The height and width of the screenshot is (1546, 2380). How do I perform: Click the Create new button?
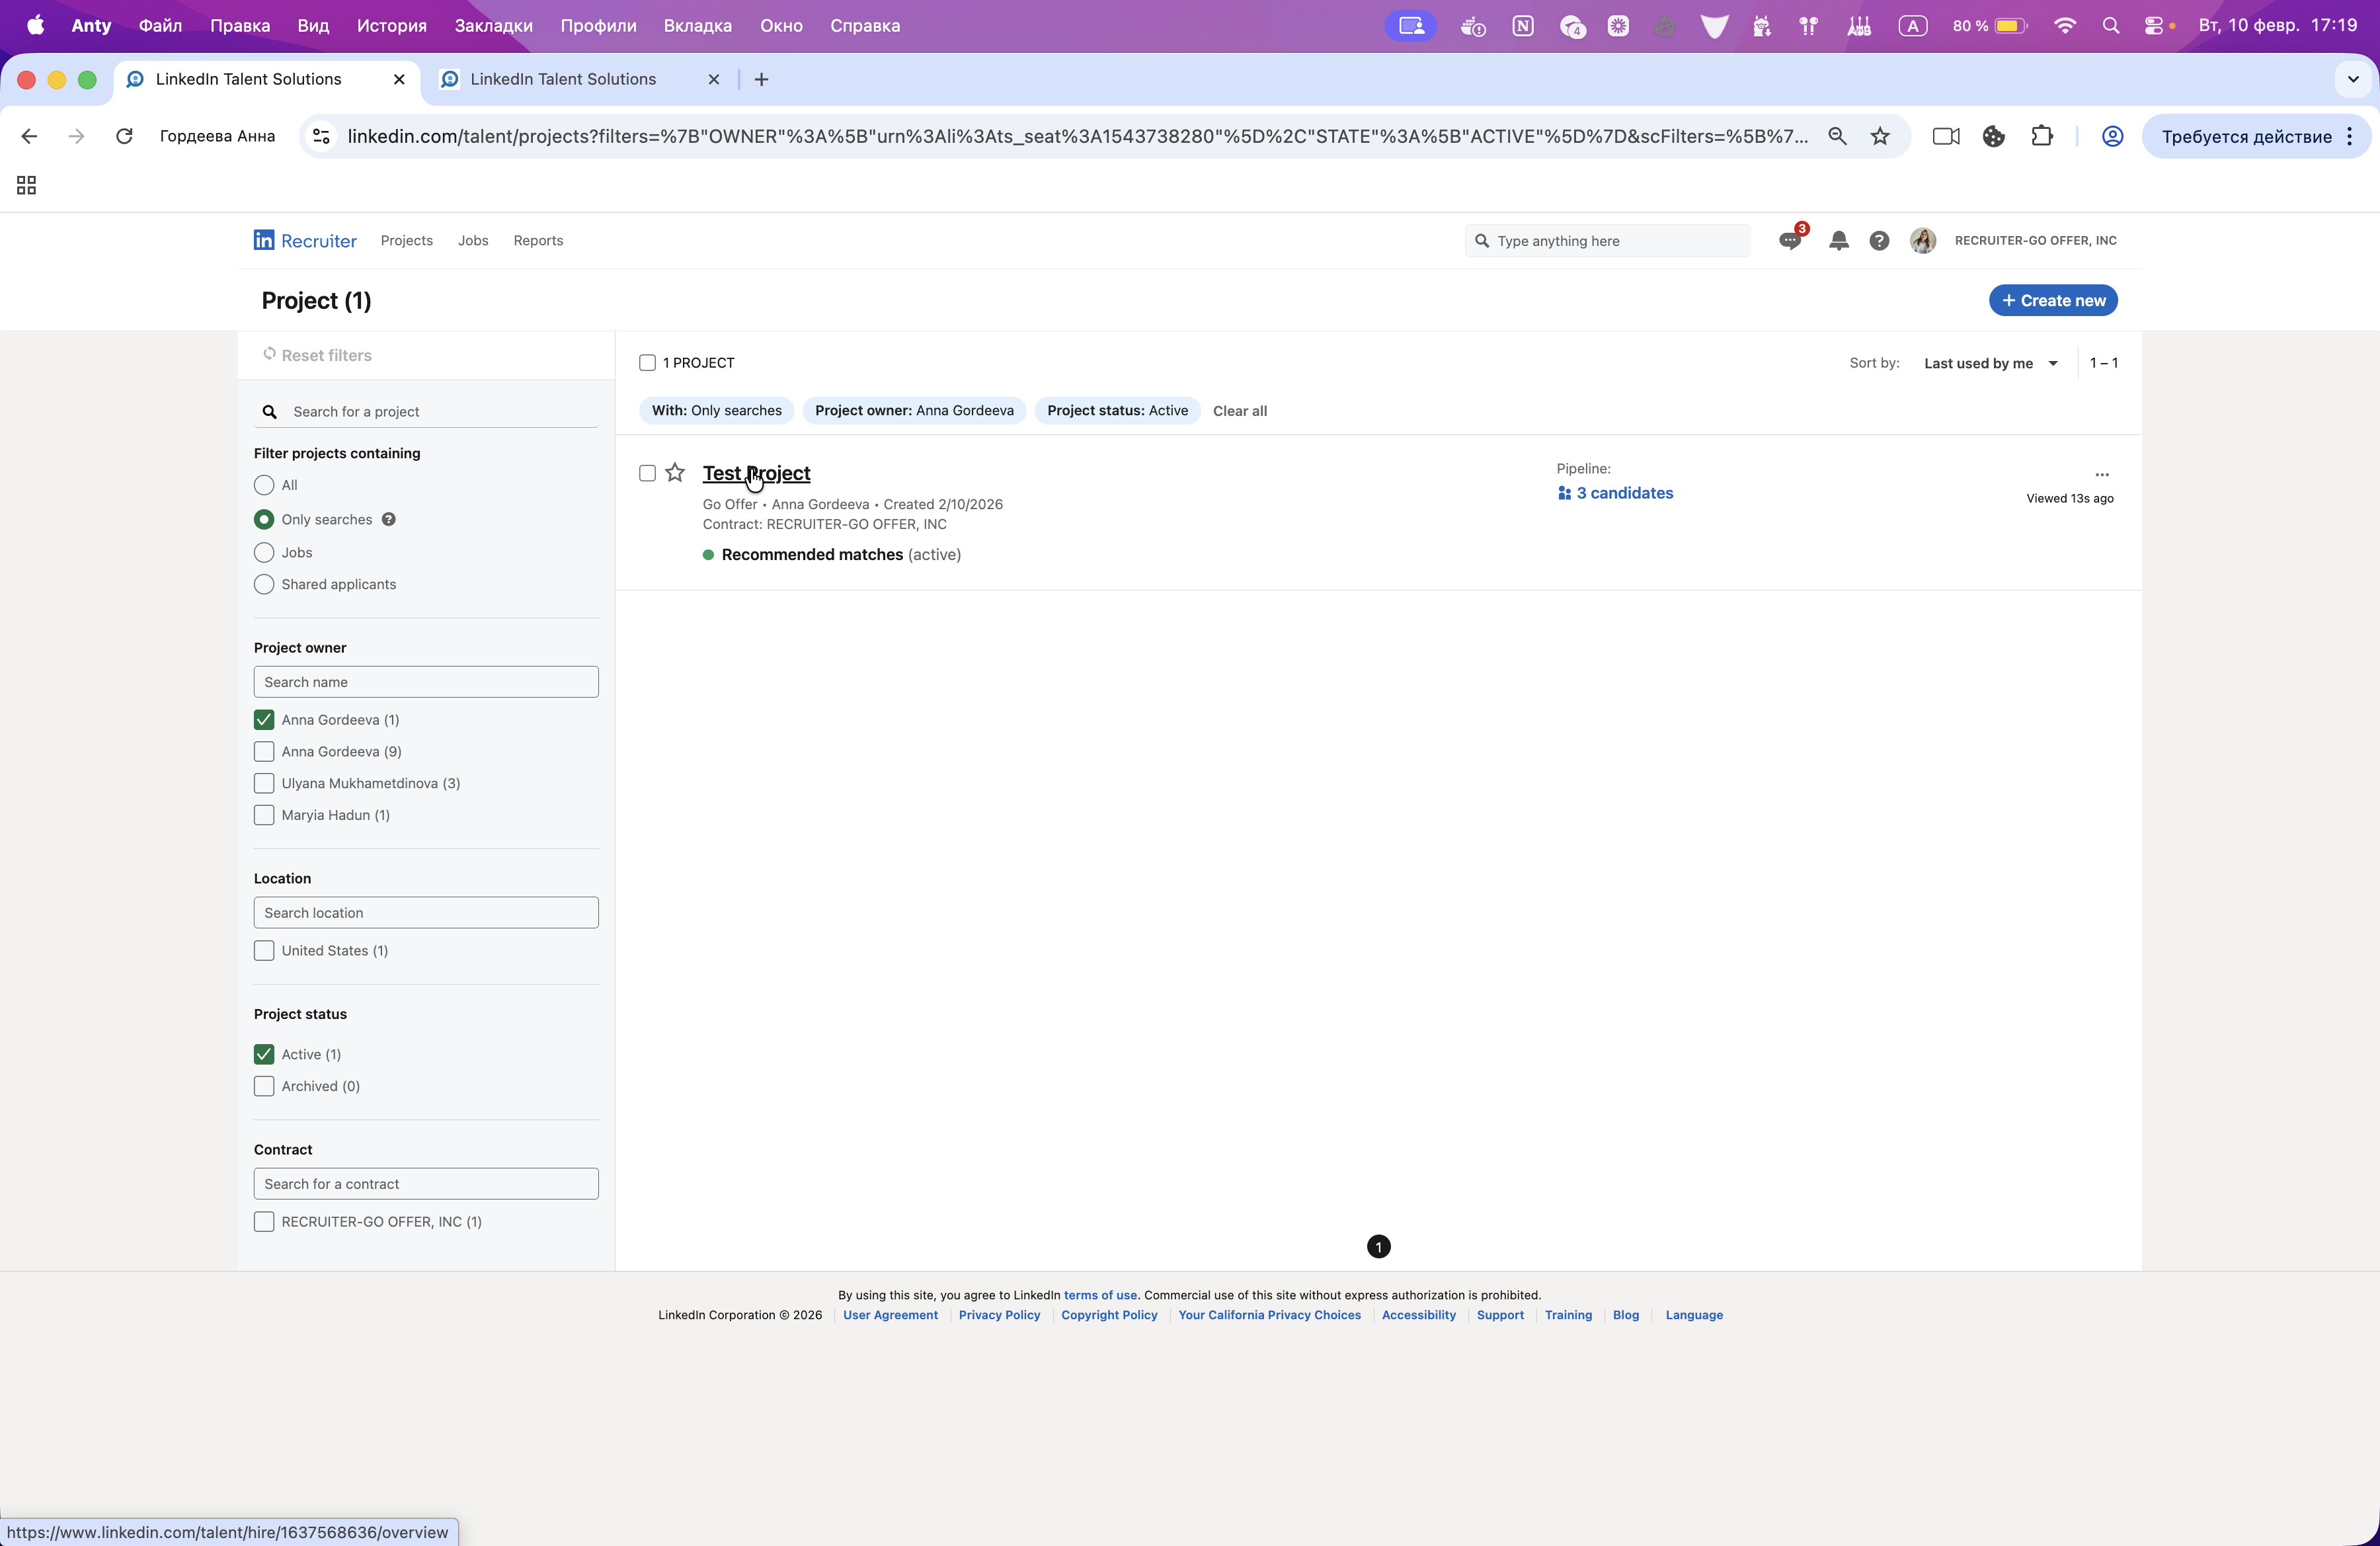[2052, 301]
